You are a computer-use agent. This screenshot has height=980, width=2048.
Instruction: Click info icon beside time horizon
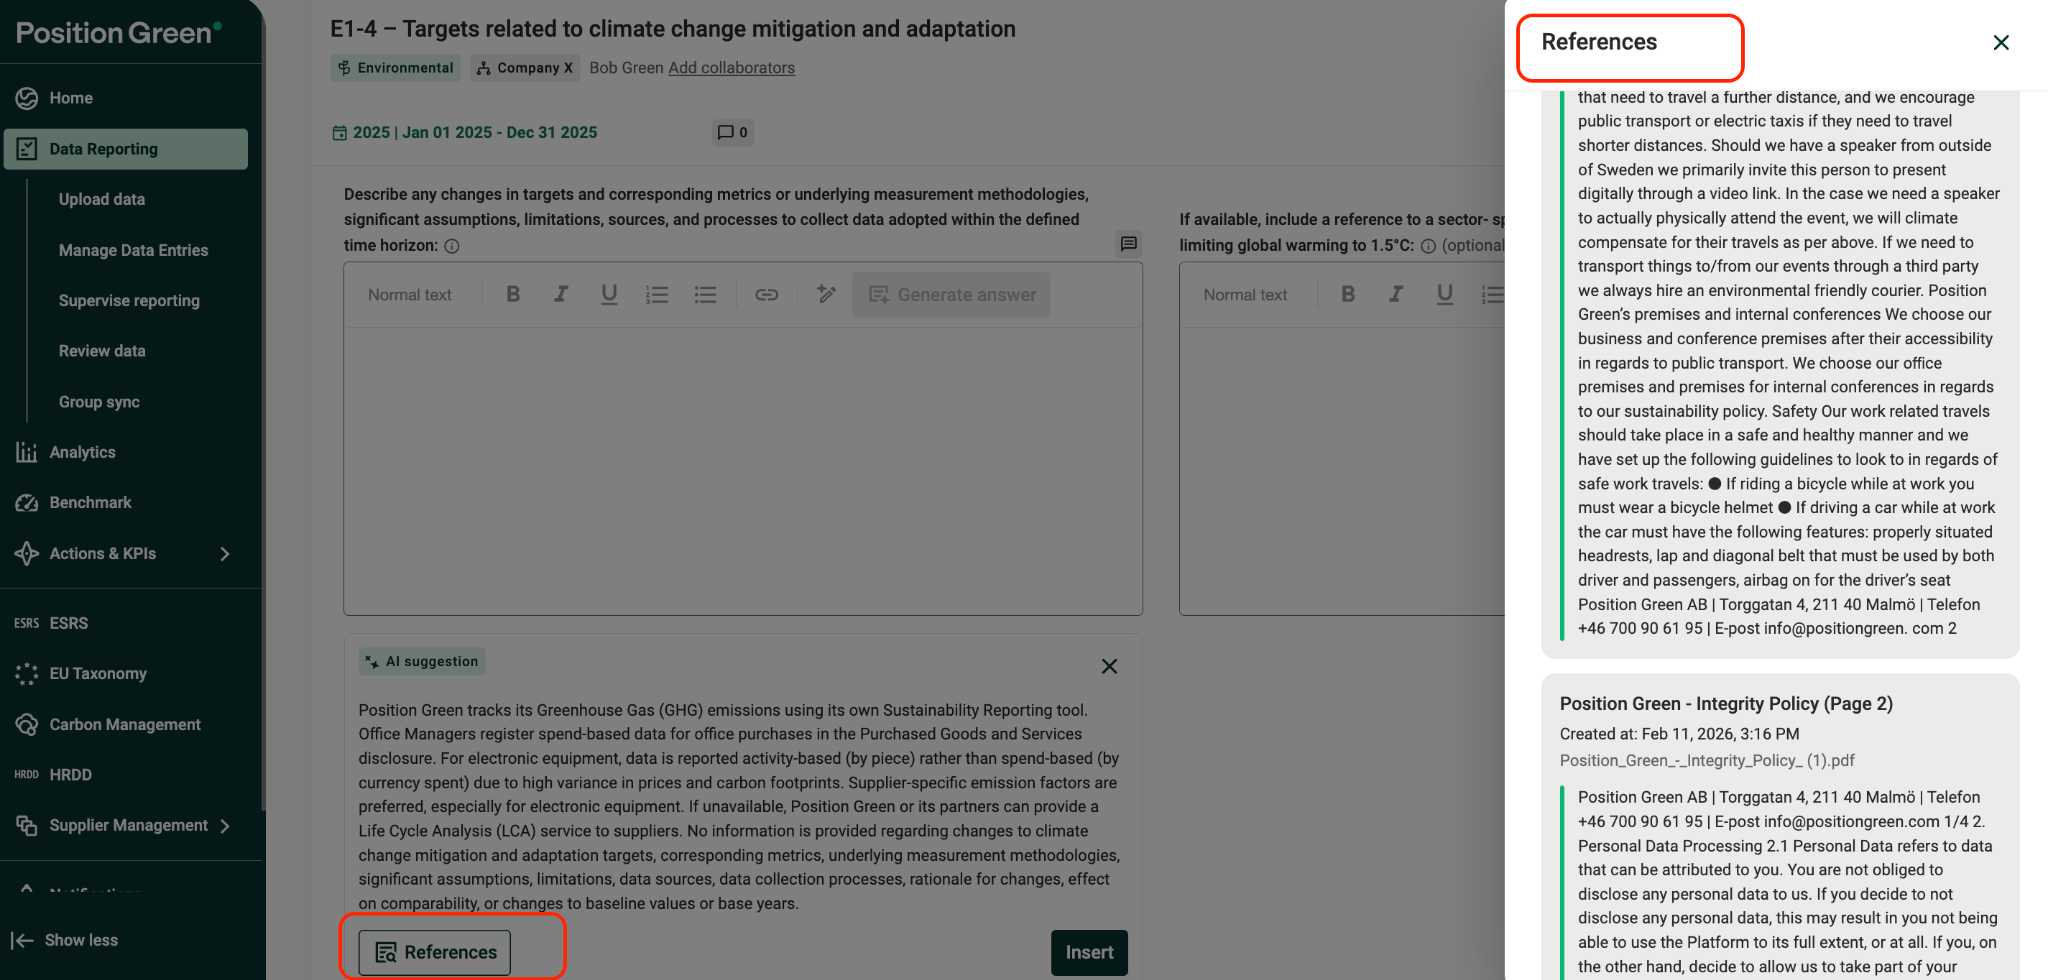[452, 246]
